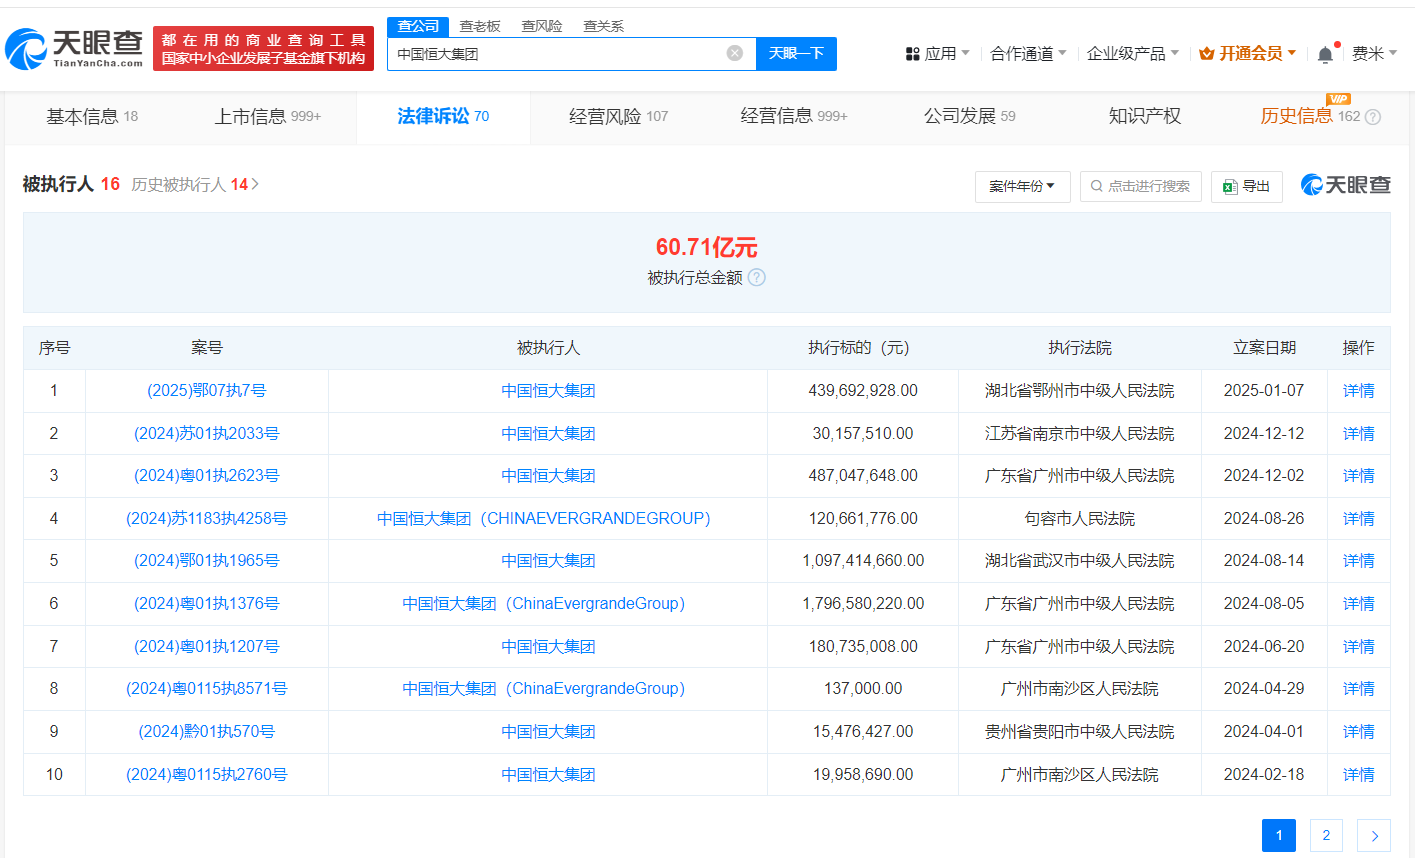1415x858 pixels.
Task: Open the 知识产权 tab
Action: [x=1144, y=117]
